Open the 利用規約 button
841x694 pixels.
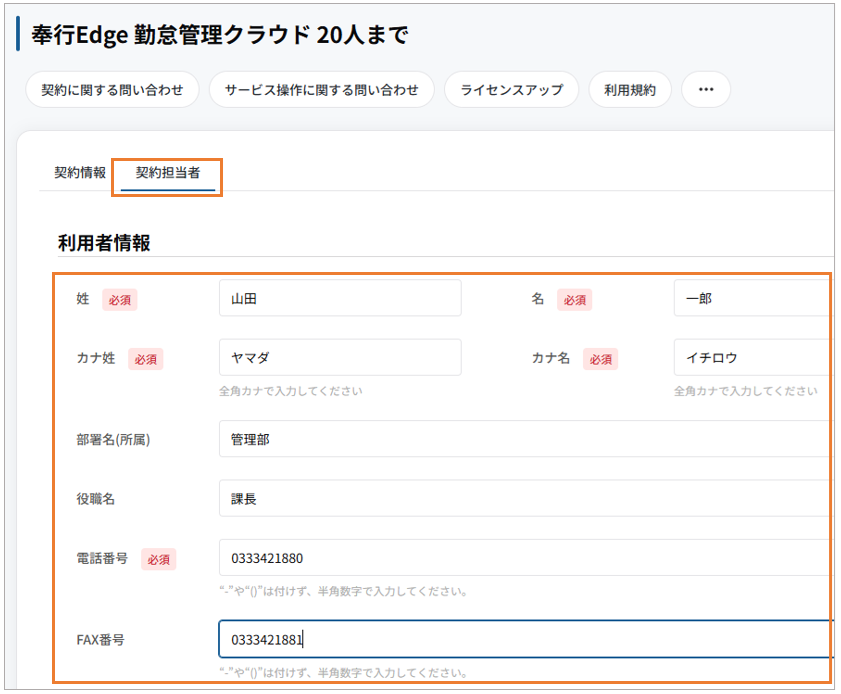pos(630,90)
